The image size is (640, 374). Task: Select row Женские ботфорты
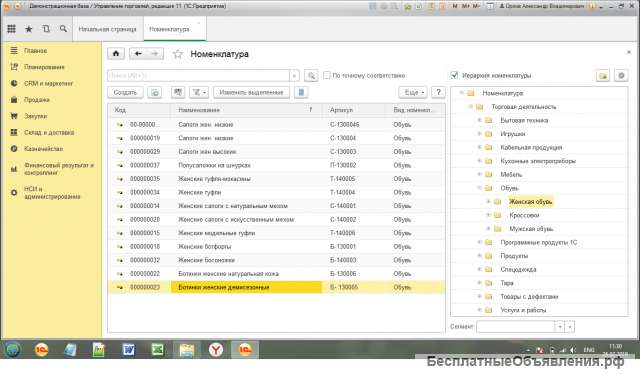276,247
